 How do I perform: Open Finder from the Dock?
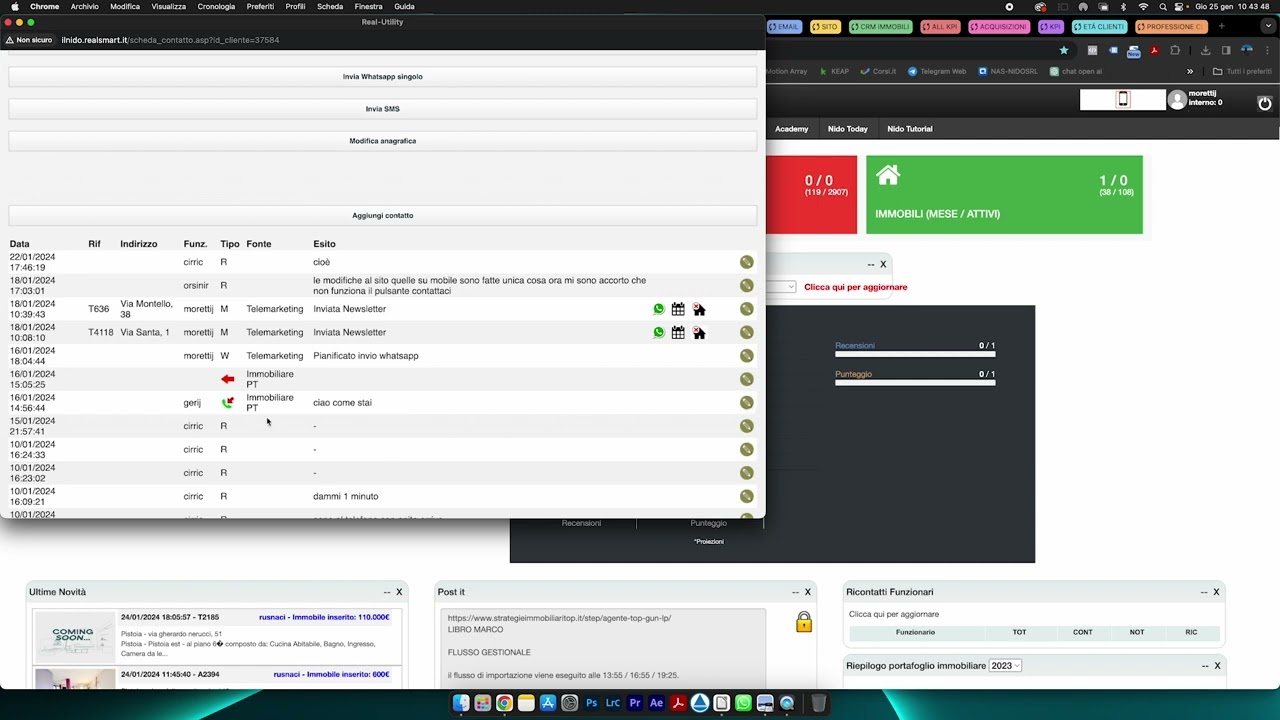tap(461, 703)
